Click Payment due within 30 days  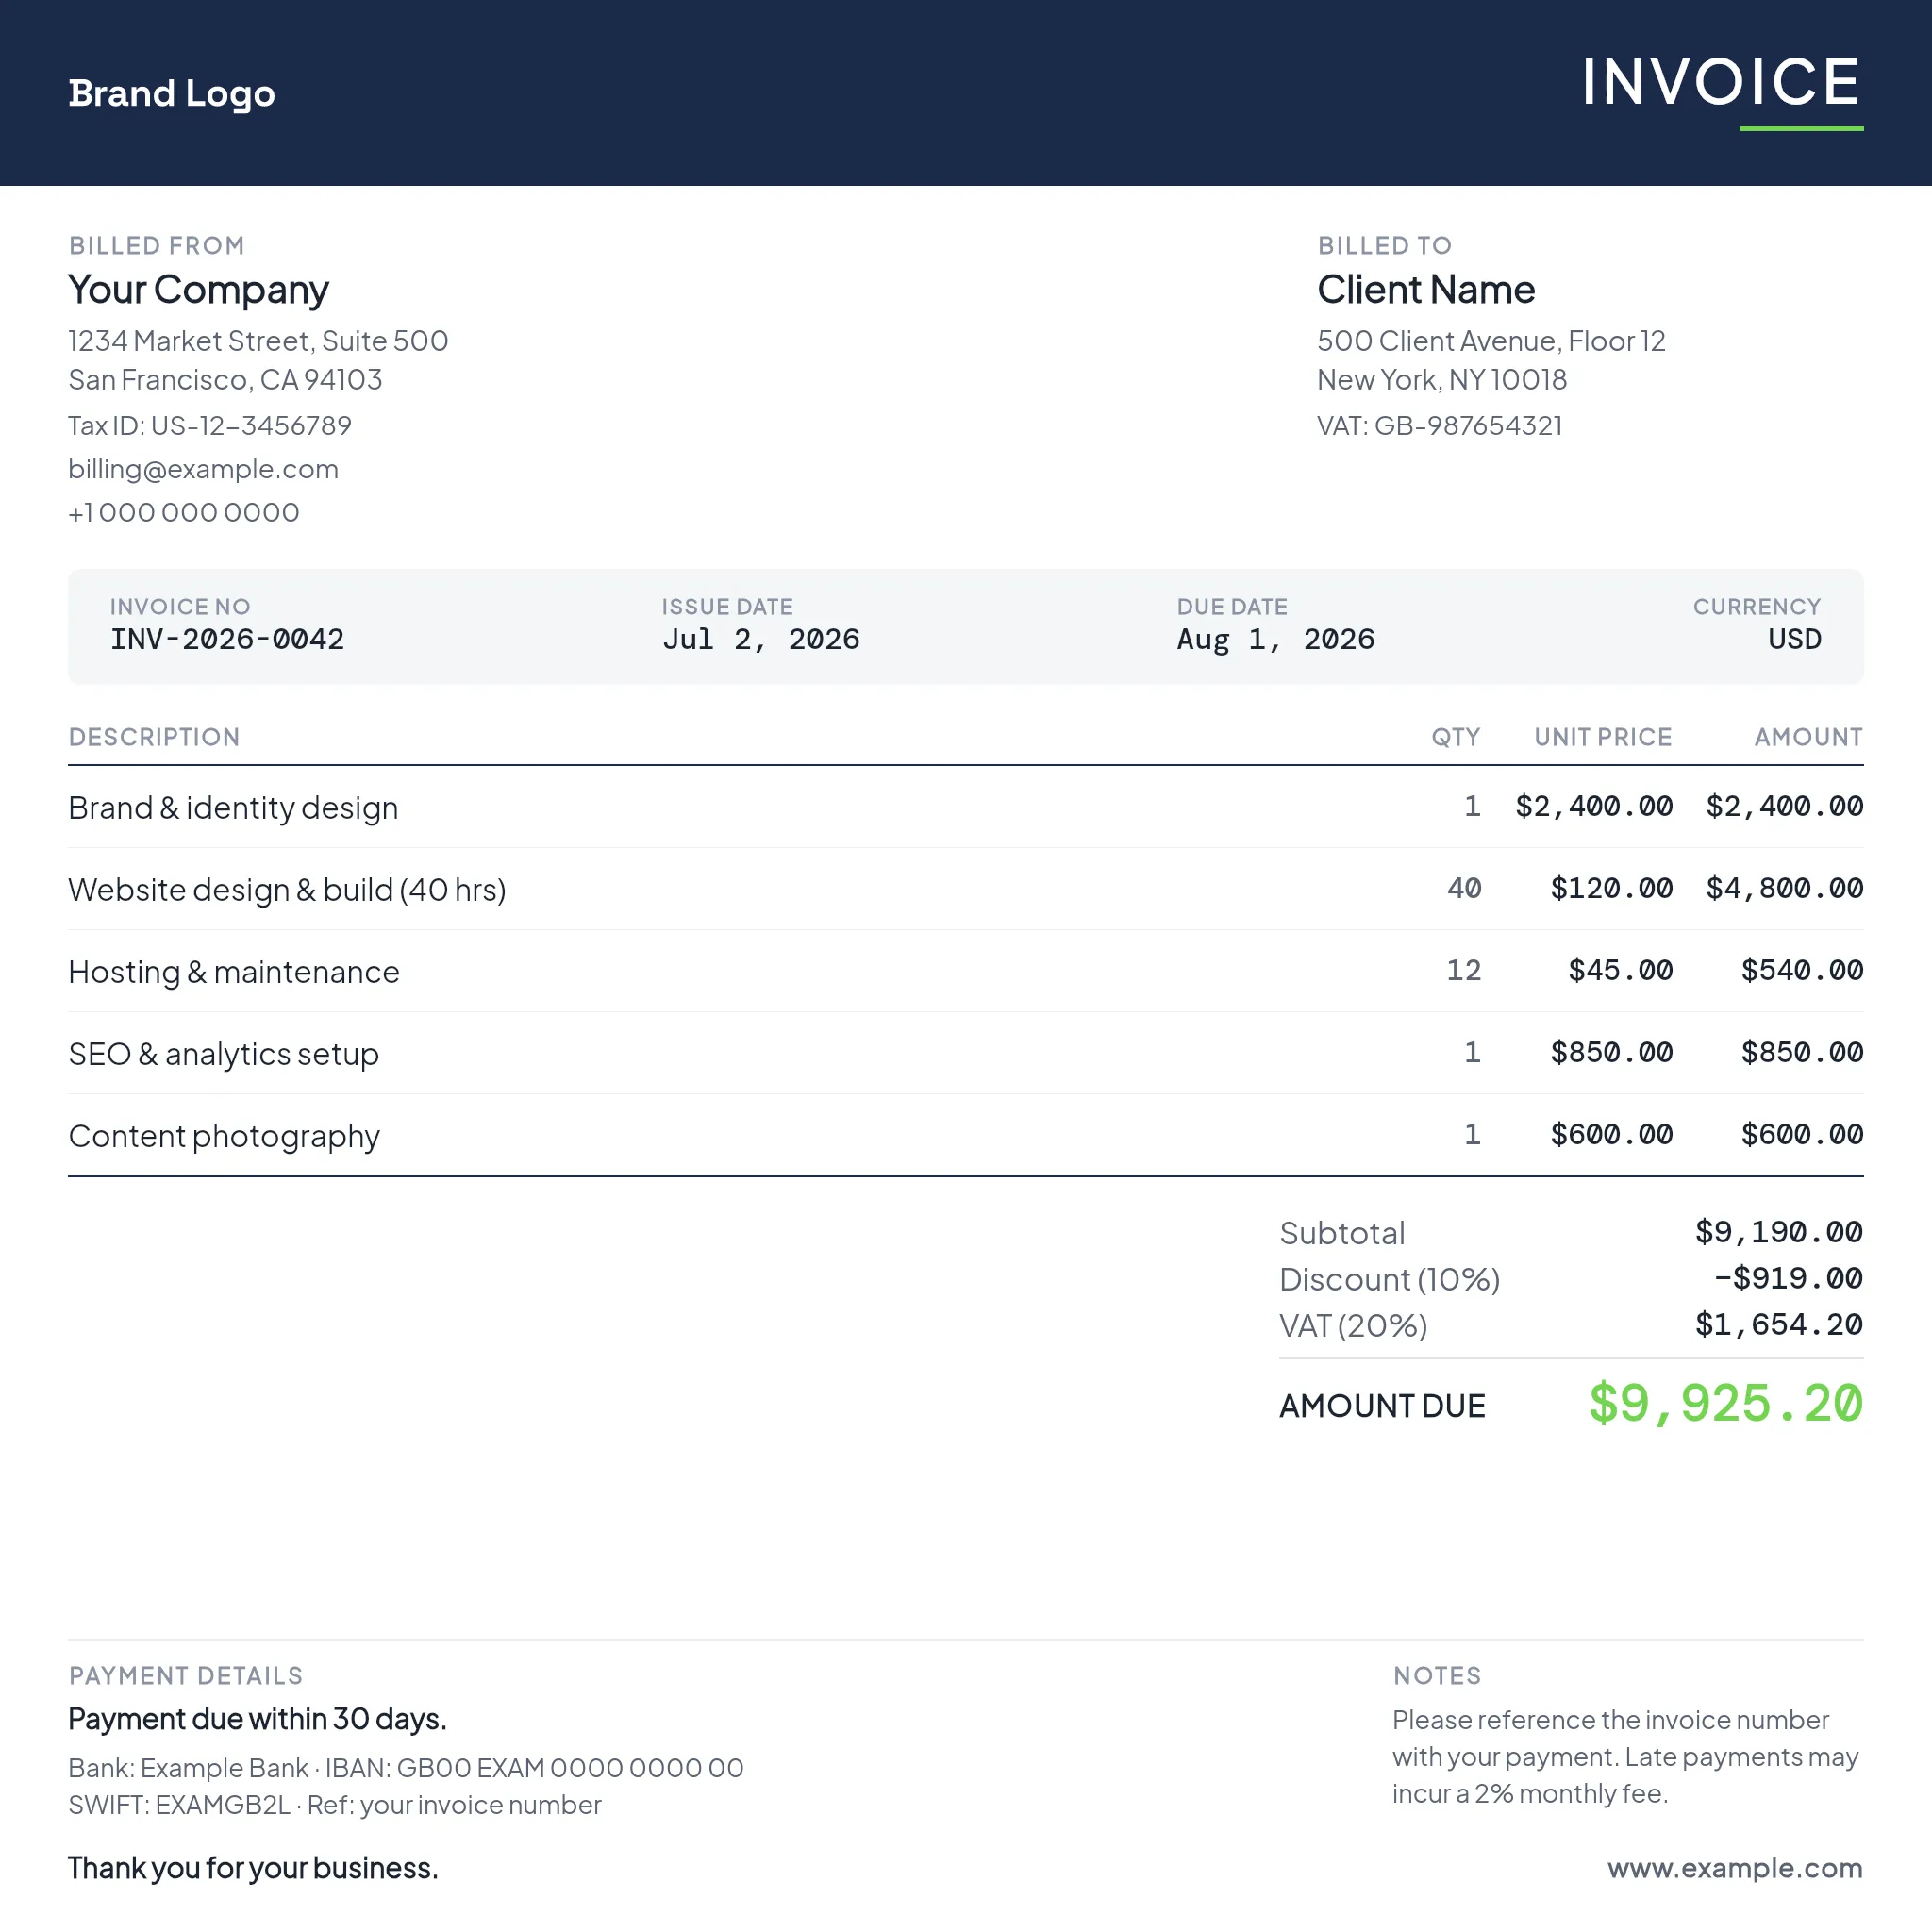[257, 1719]
